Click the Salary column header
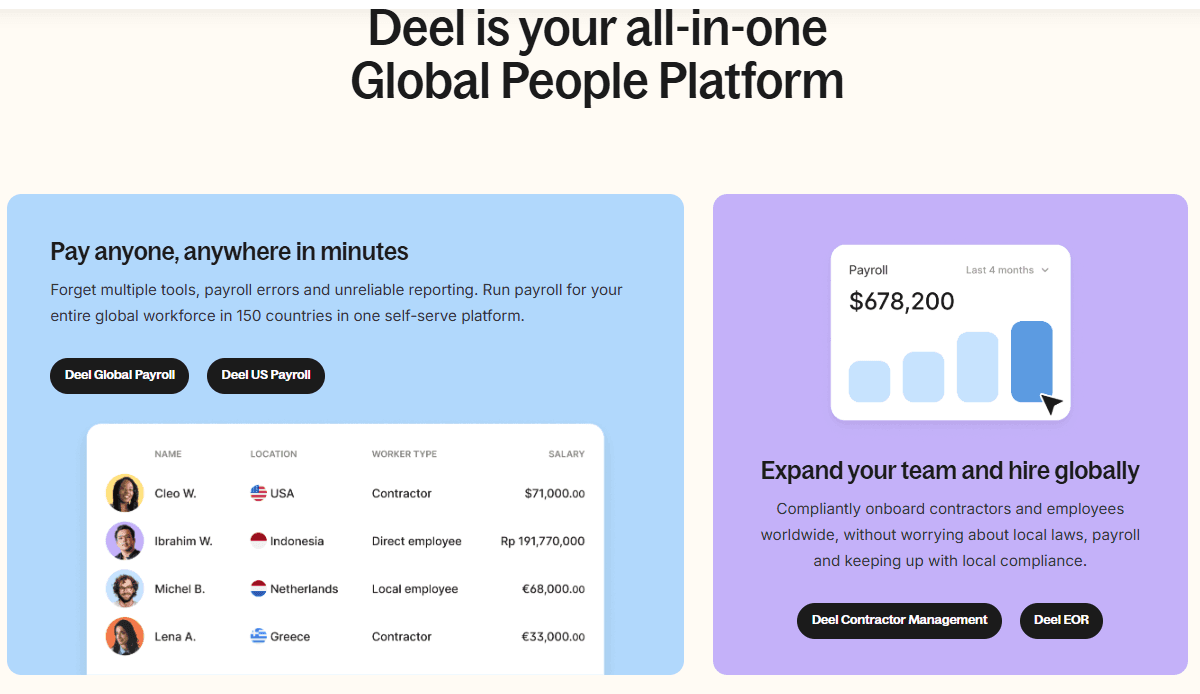Image resolution: width=1200 pixels, height=694 pixels. click(x=566, y=454)
